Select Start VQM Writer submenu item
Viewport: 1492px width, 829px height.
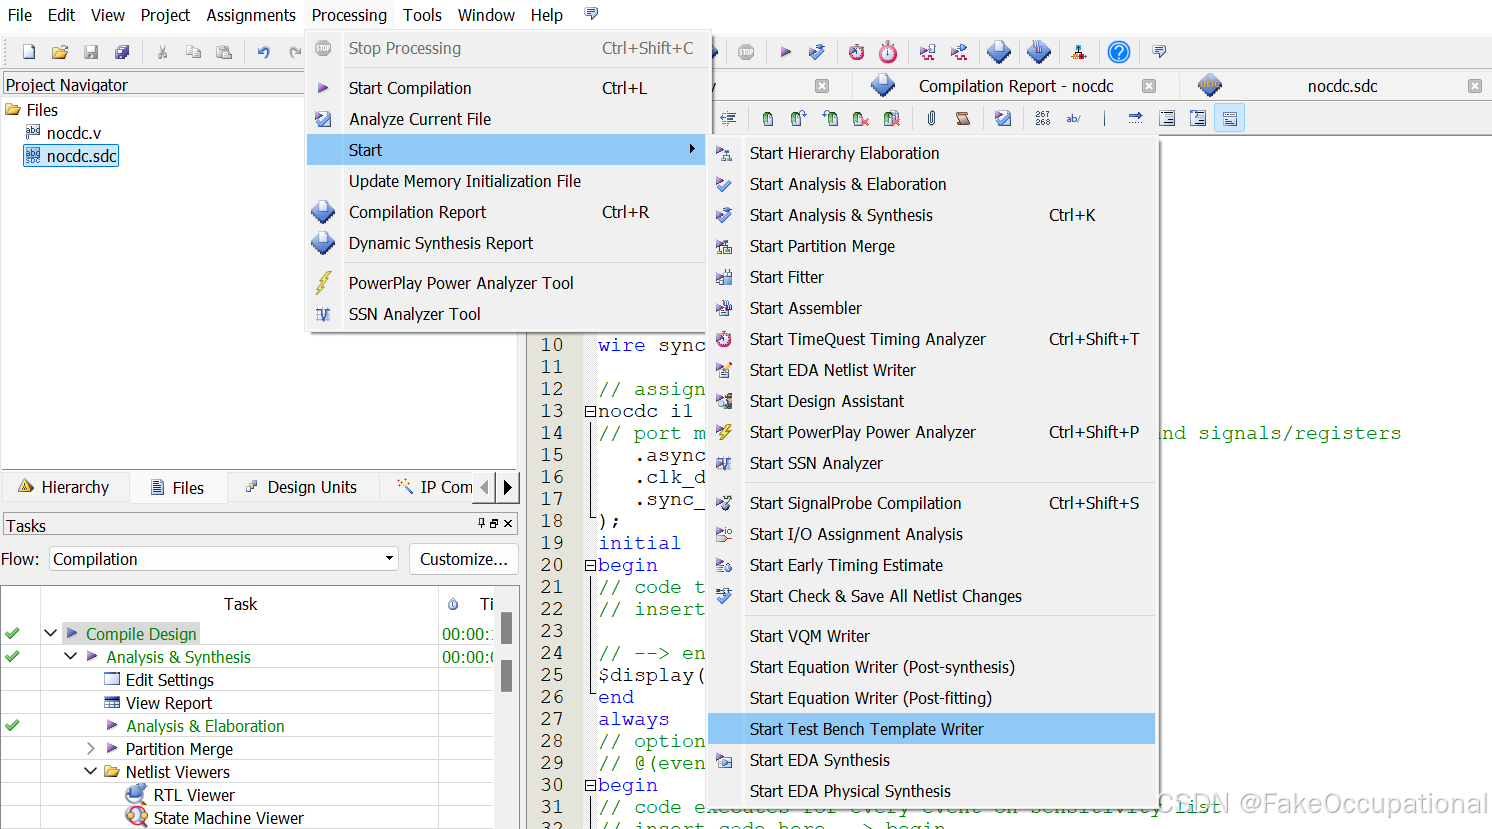[931, 636]
